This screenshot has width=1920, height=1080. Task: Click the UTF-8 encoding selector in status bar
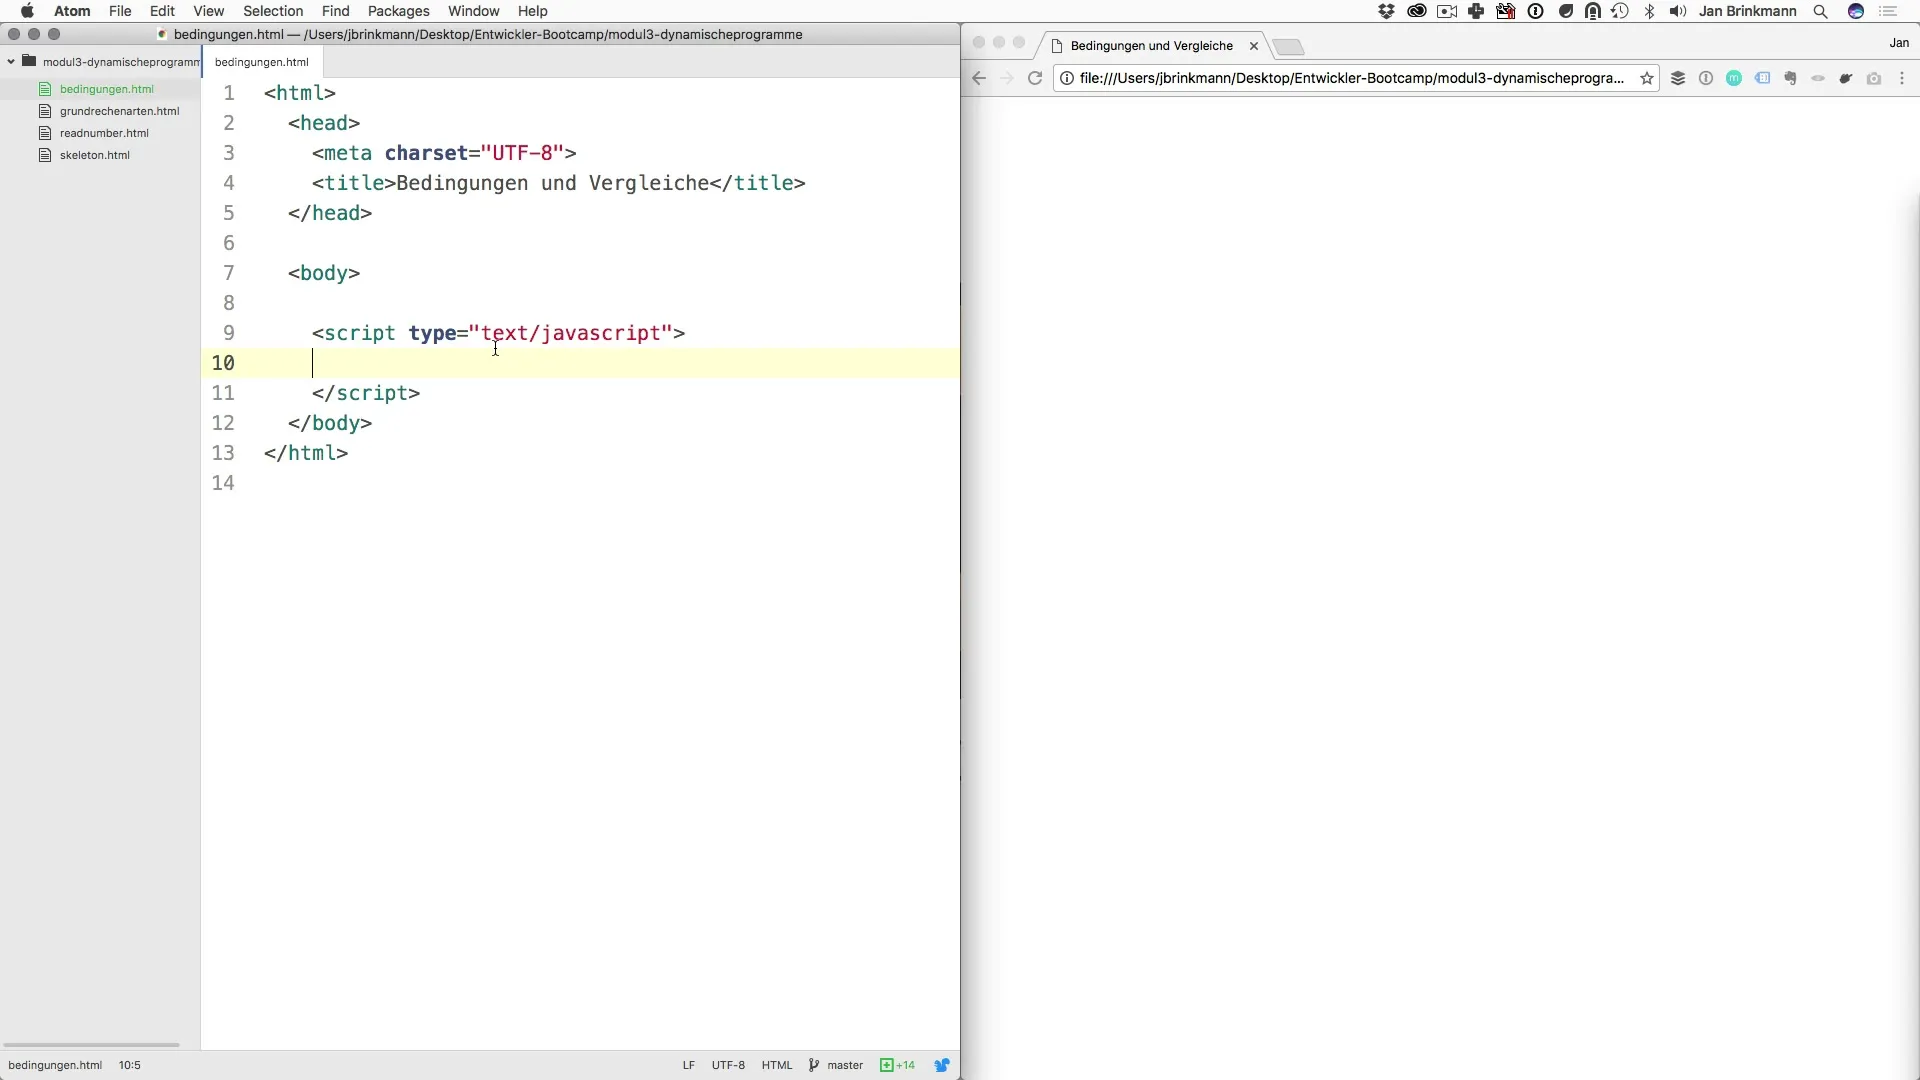click(728, 1065)
